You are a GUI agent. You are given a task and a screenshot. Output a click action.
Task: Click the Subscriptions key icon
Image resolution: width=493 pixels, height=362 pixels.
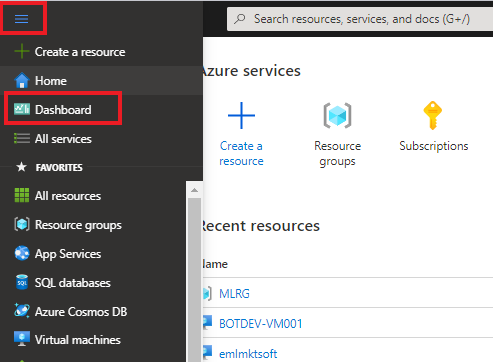click(433, 115)
